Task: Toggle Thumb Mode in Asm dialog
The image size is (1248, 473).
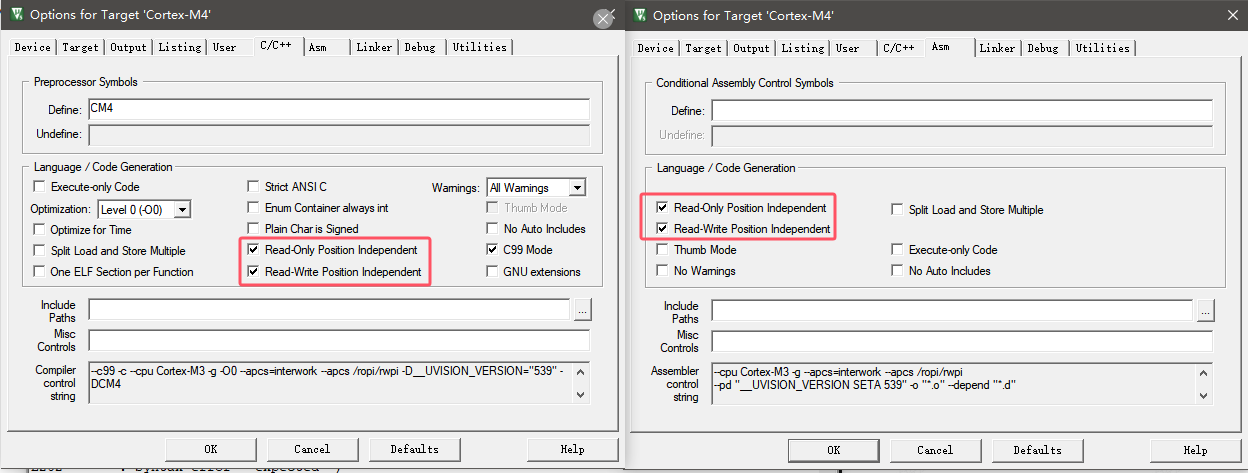Action: point(663,250)
